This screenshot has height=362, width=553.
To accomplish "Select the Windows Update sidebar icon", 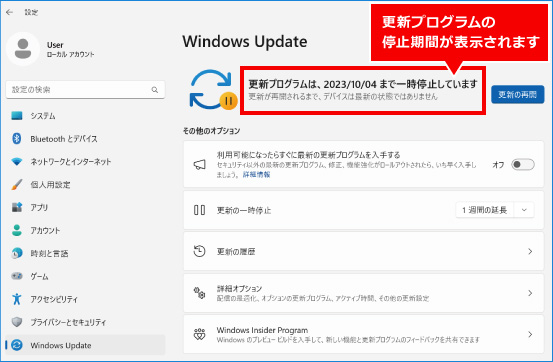I will pyautogui.click(x=17, y=345).
